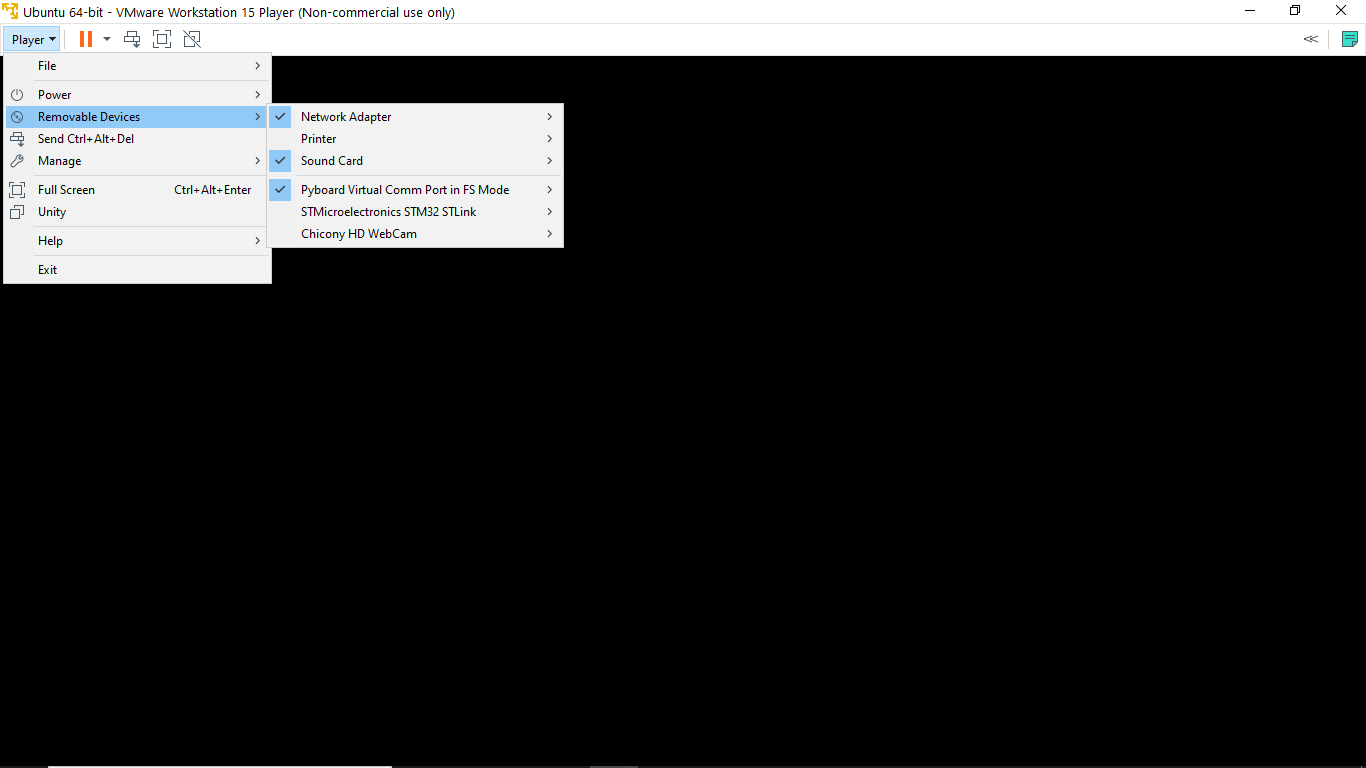Open the Network Adapter submenu
1366x768 pixels.
[x=415, y=117]
